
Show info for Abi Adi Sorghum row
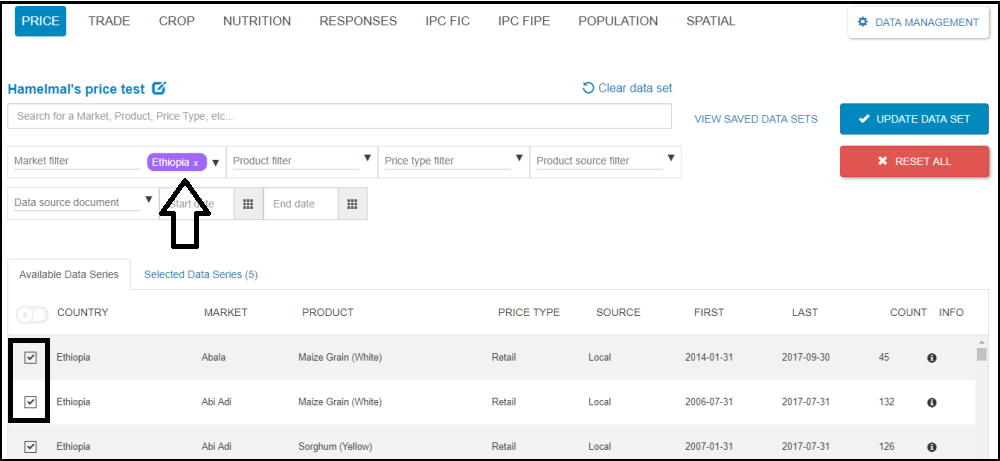tap(932, 447)
